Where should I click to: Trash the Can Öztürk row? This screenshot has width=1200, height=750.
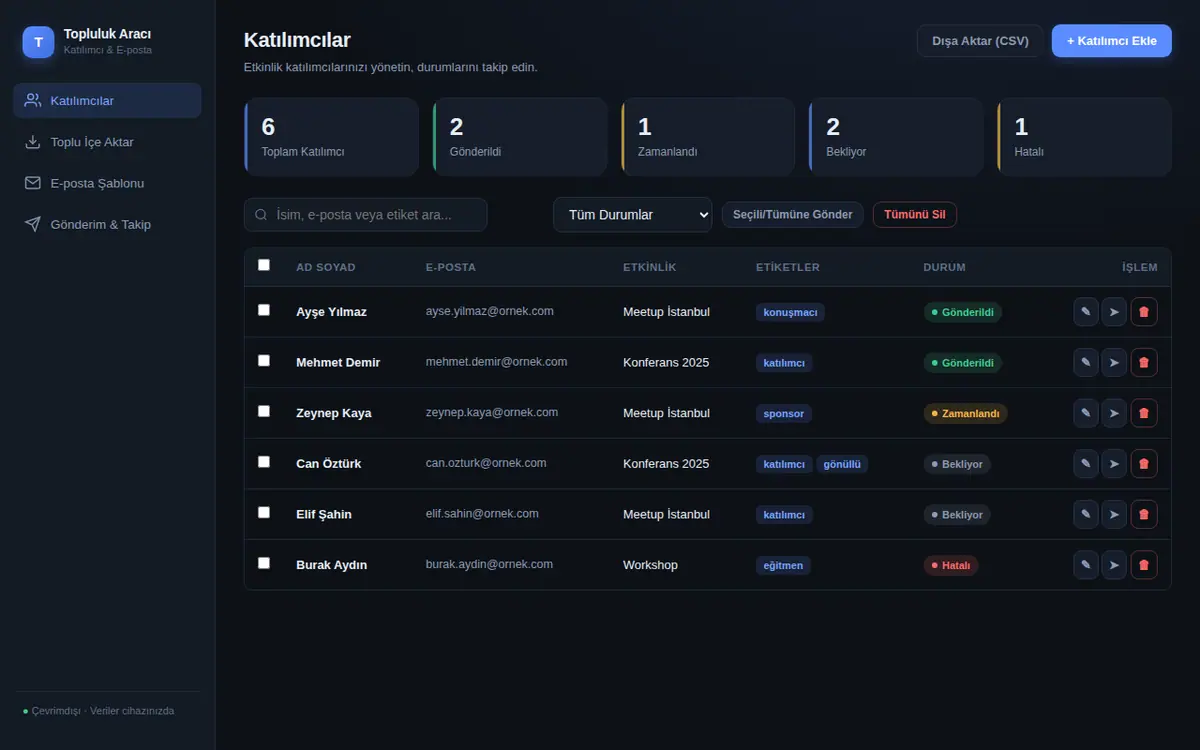click(x=1144, y=463)
